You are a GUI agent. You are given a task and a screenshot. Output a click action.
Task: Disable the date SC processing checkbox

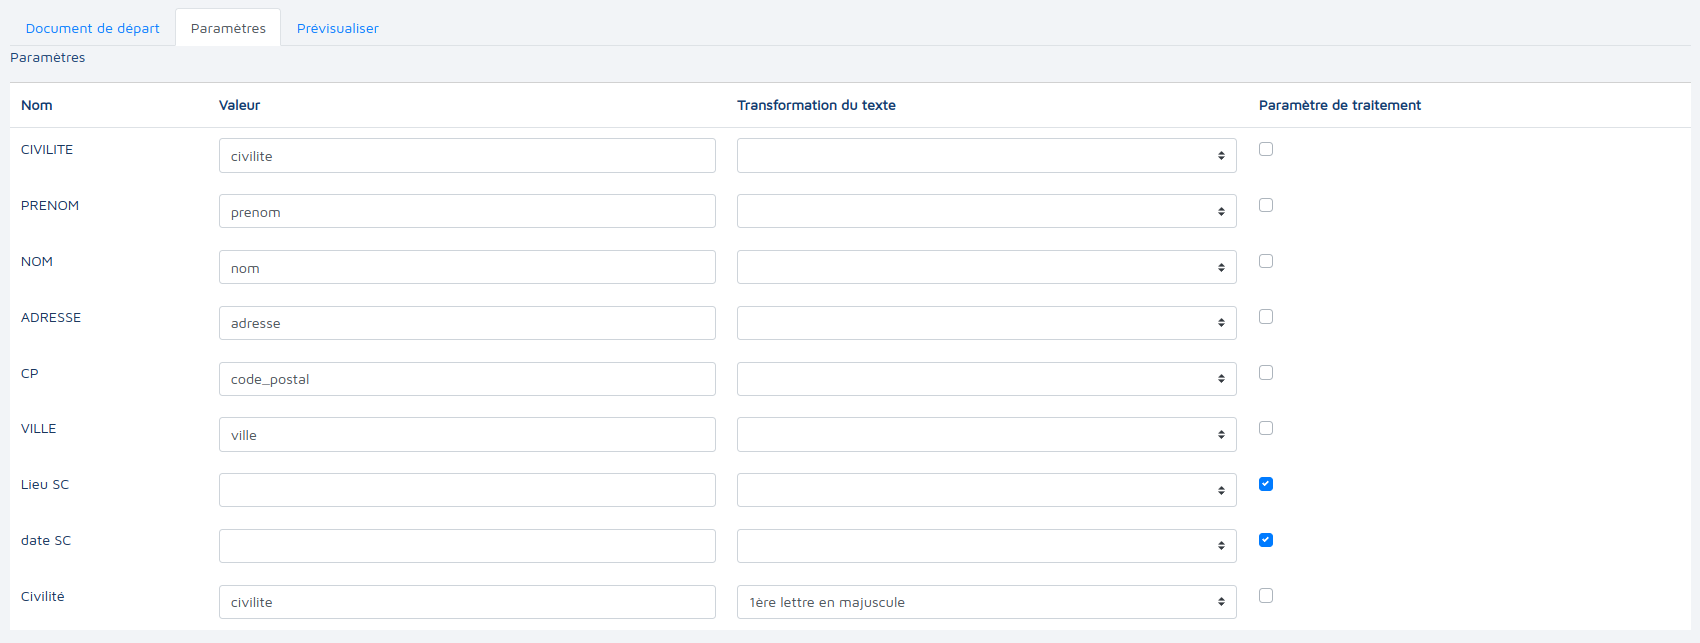[x=1266, y=540]
